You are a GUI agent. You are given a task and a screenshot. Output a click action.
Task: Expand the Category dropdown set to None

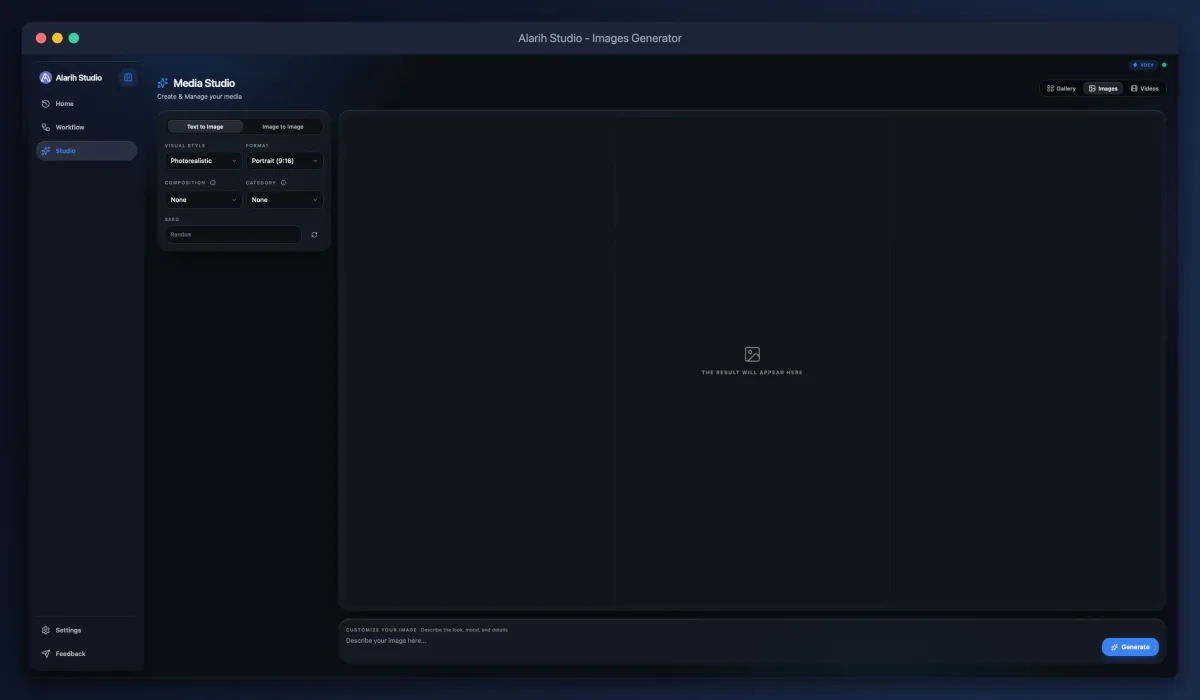pyautogui.click(x=284, y=200)
